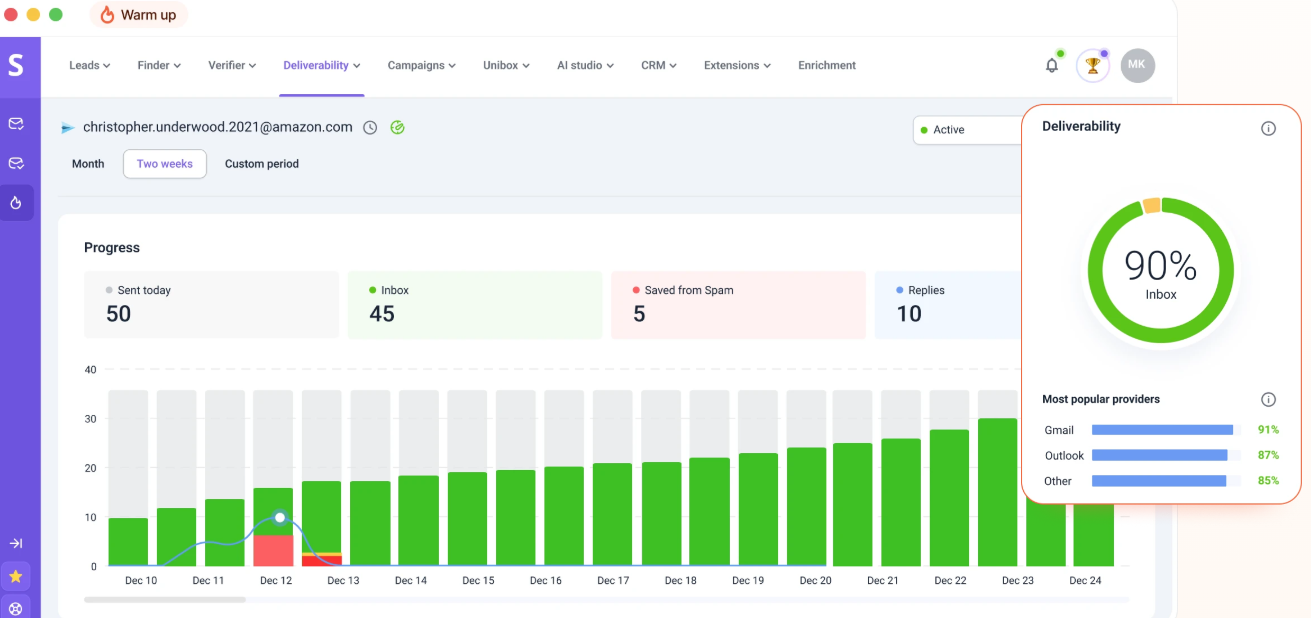Select the Two weeks period
The image size is (1311, 618).
[165, 164]
